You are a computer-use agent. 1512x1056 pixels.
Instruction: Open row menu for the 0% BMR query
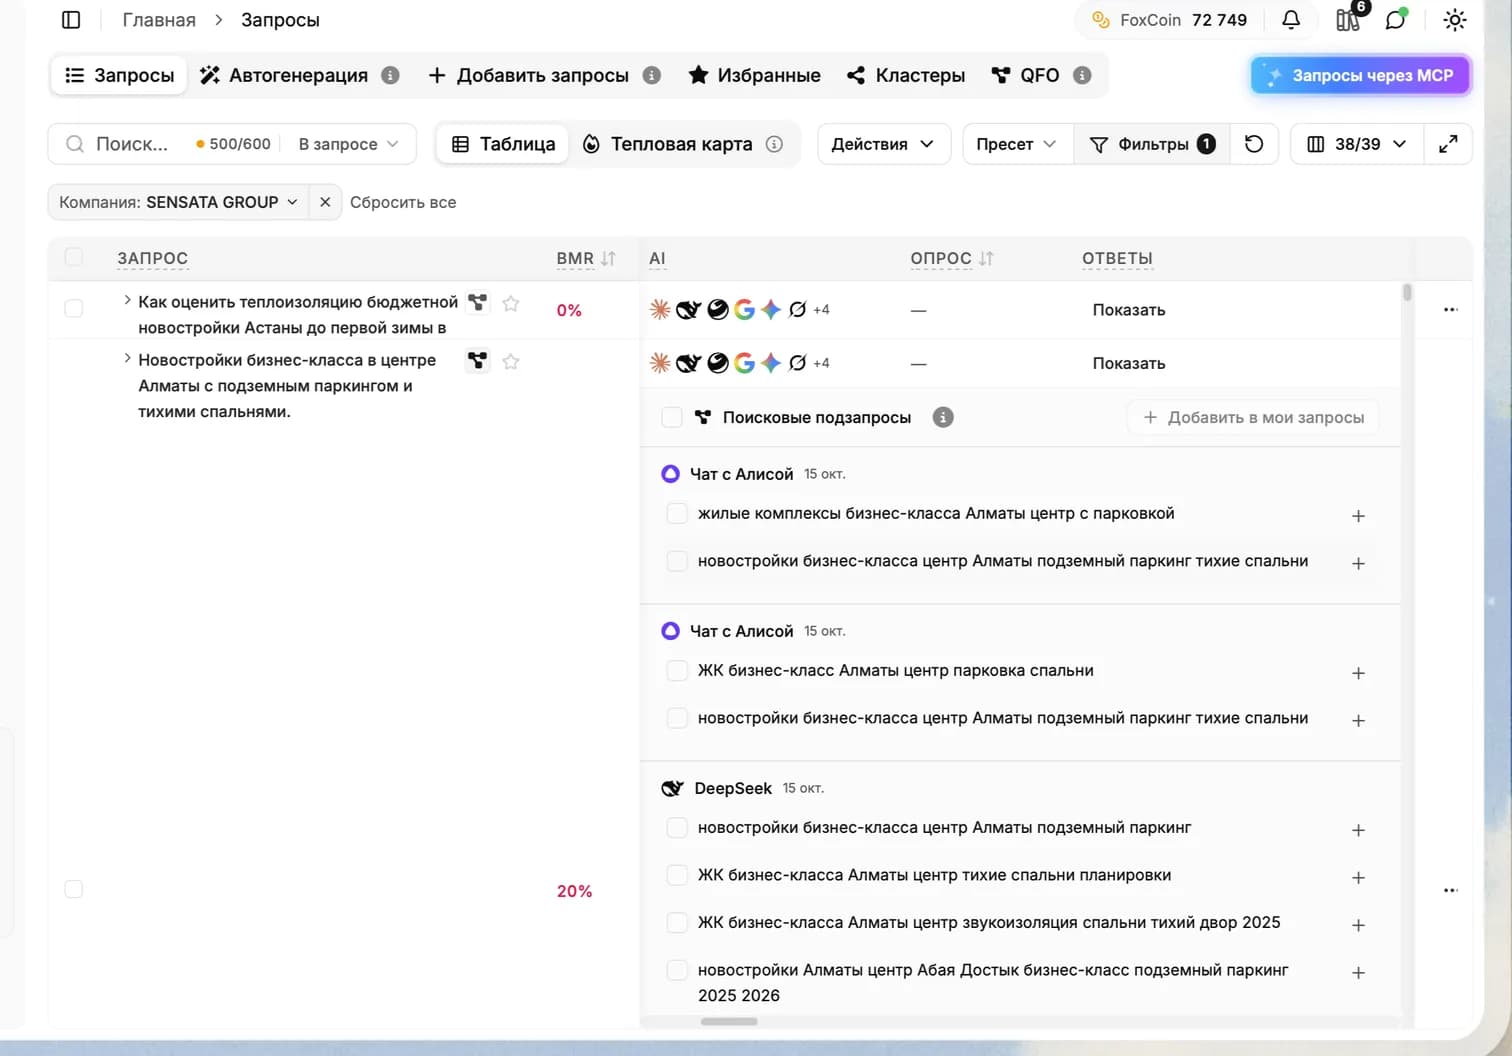(x=1451, y=310)
